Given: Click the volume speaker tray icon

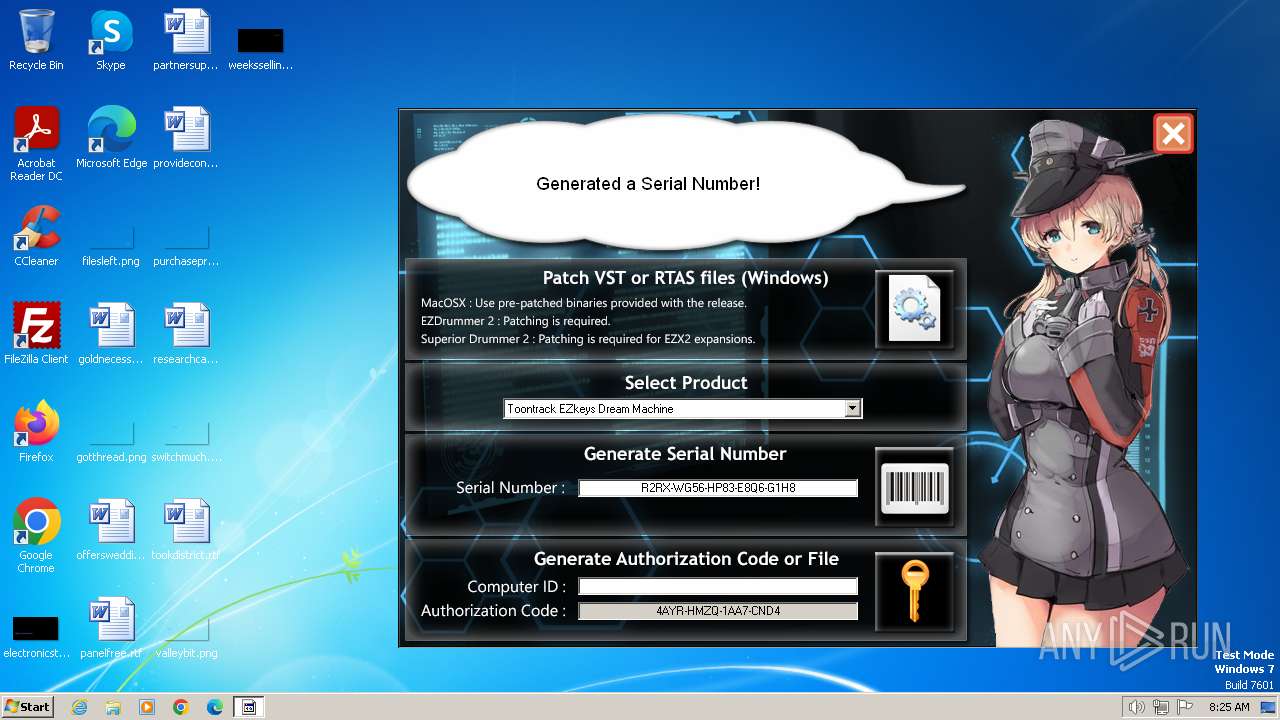Looking at the screenshot, I should 1136,707.
